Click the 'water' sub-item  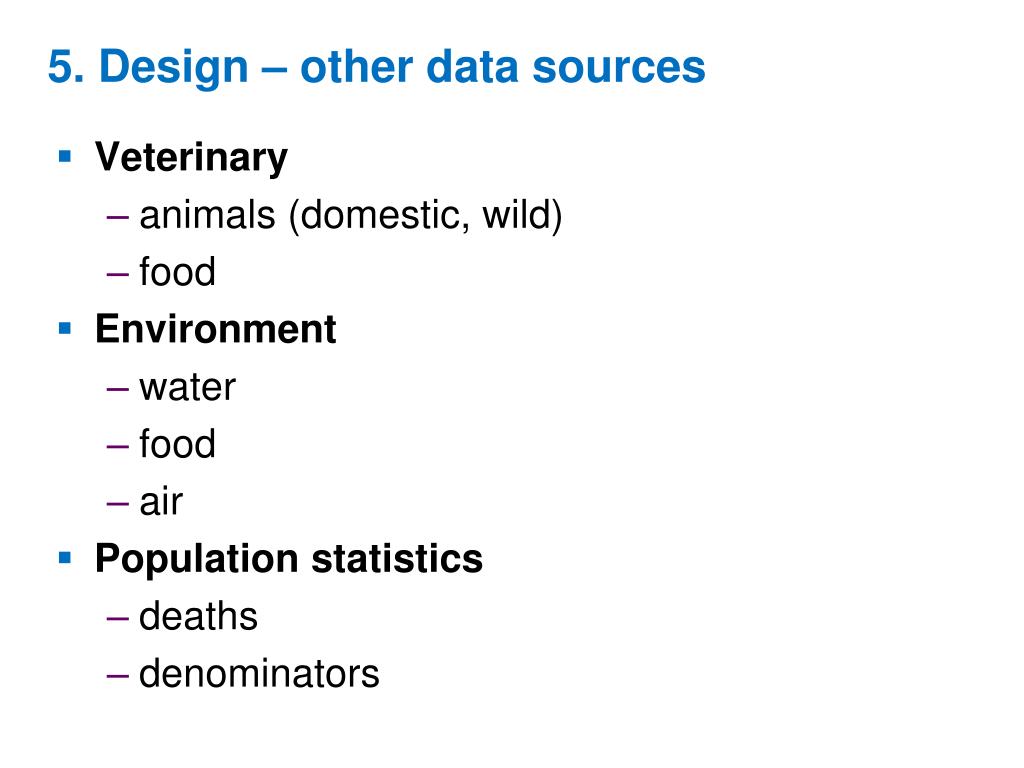[x=187, y=388]
